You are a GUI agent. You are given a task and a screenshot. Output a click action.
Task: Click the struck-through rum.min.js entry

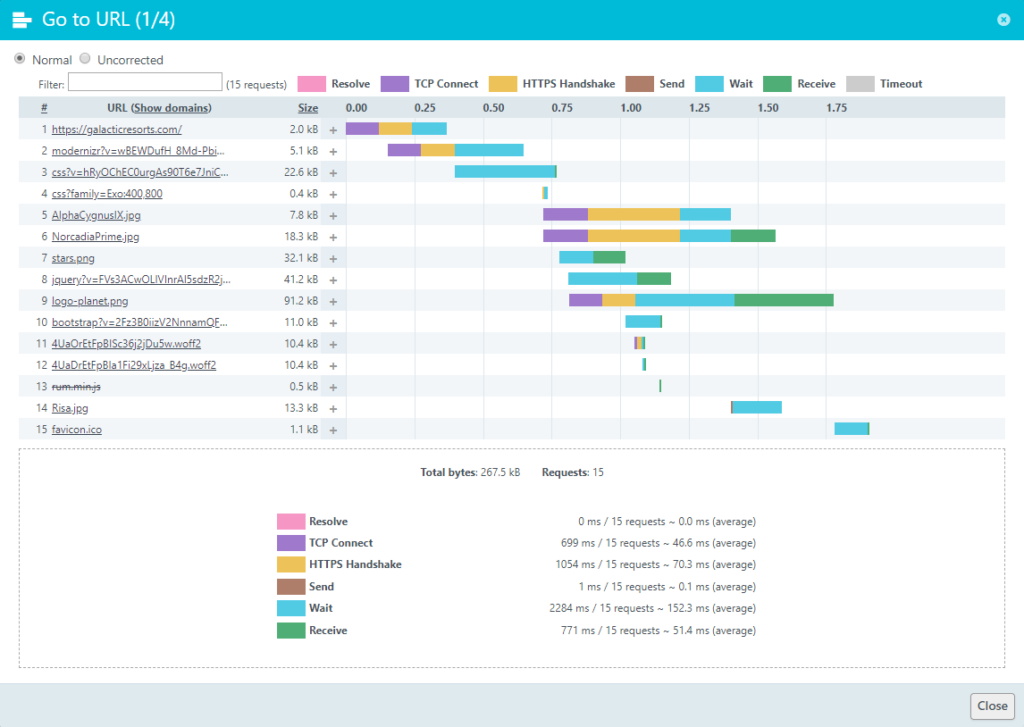point(76,387)
